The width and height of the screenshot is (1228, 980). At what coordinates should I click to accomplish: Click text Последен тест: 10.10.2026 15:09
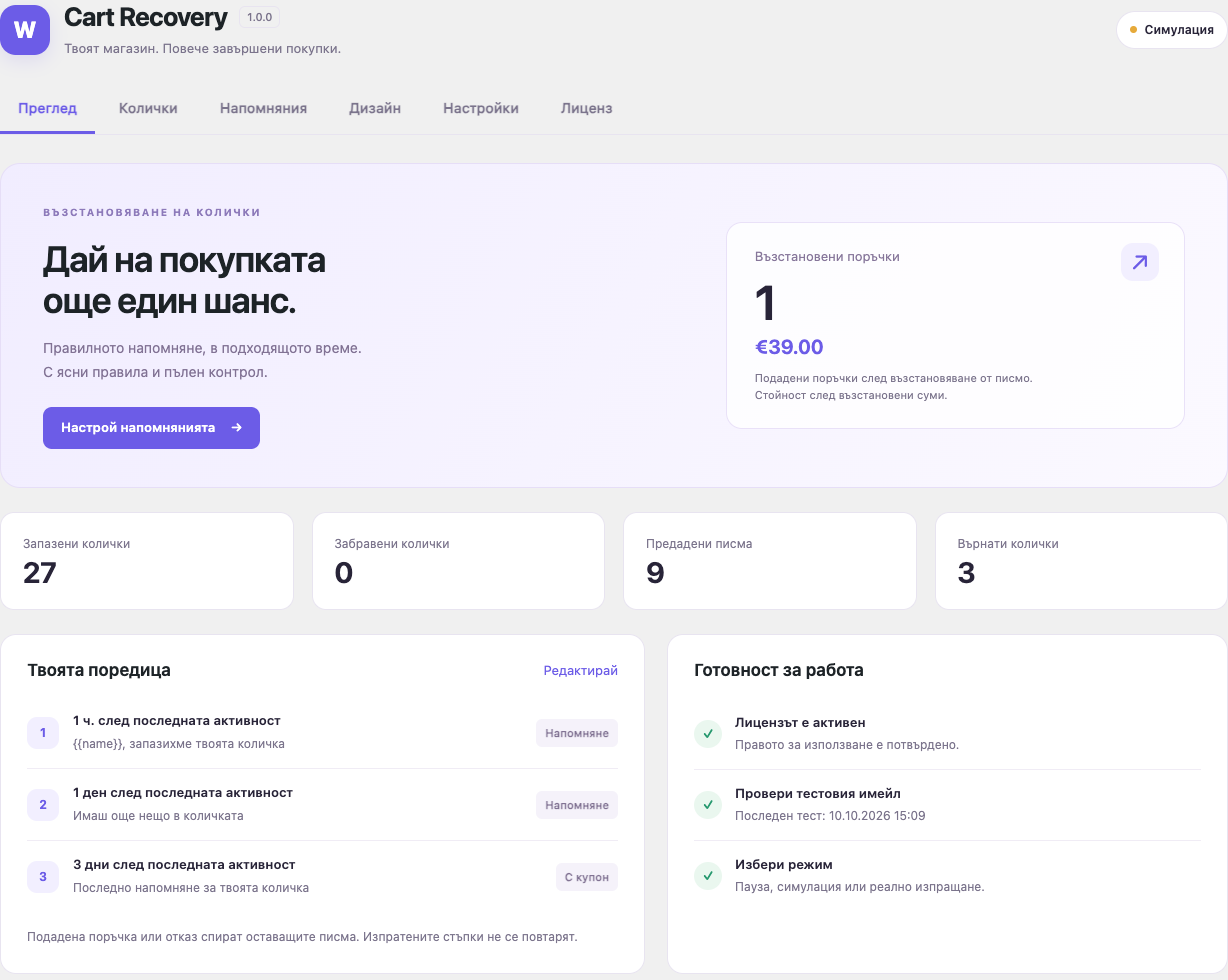pos(830,816)
